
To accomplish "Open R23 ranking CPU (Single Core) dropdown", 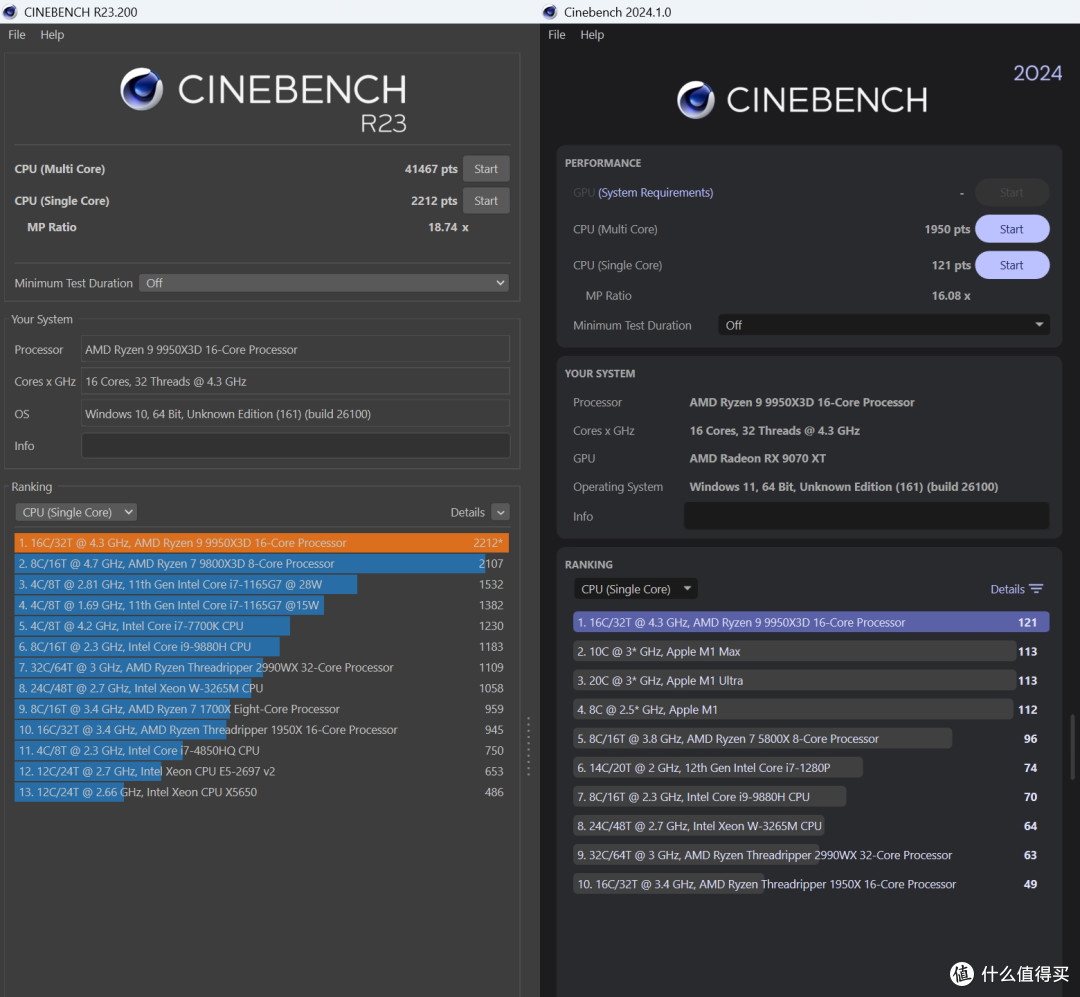I will [x=76, y=512].
